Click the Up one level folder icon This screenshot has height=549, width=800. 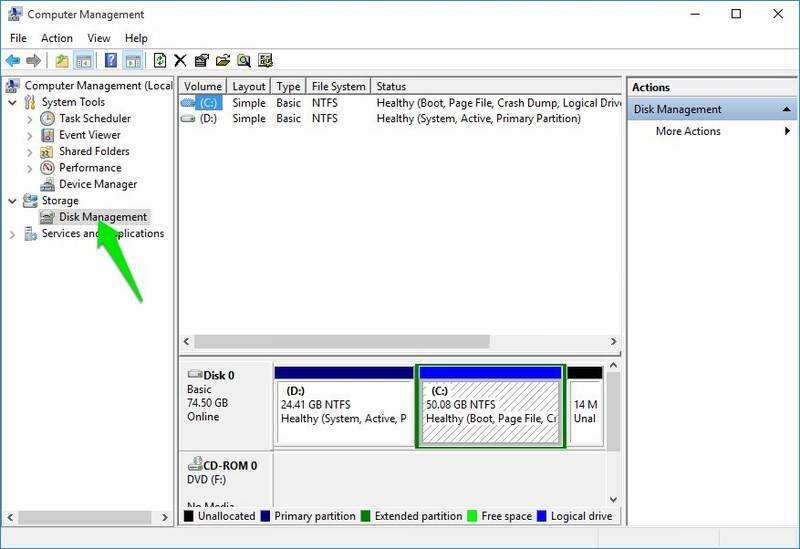click(62, 61)
